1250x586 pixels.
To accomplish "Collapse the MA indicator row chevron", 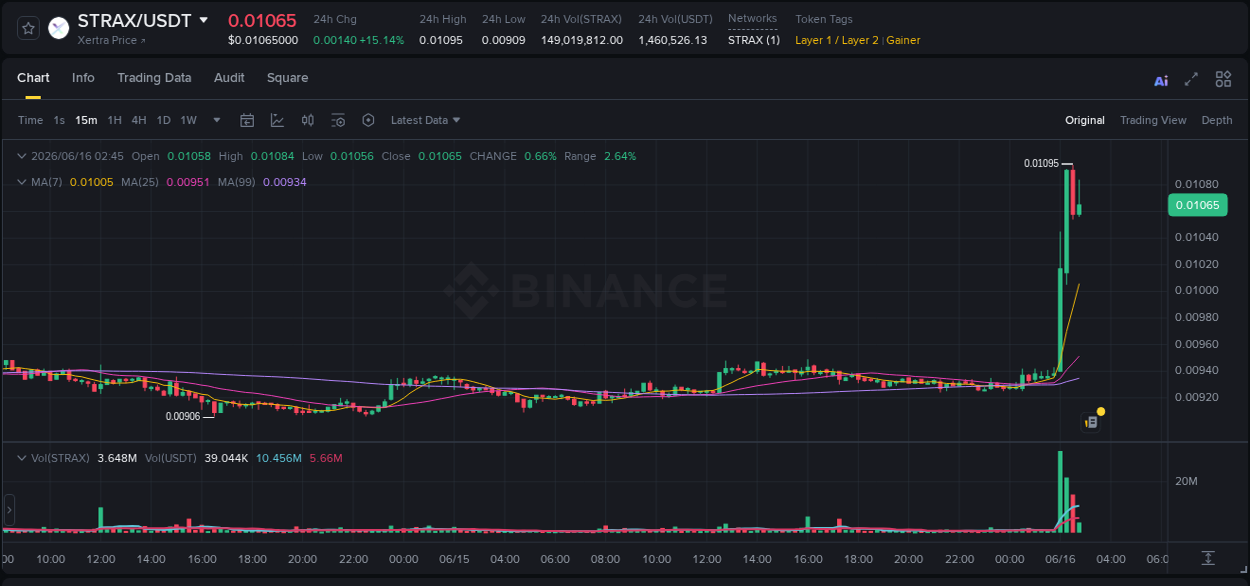I will point(22,182).
